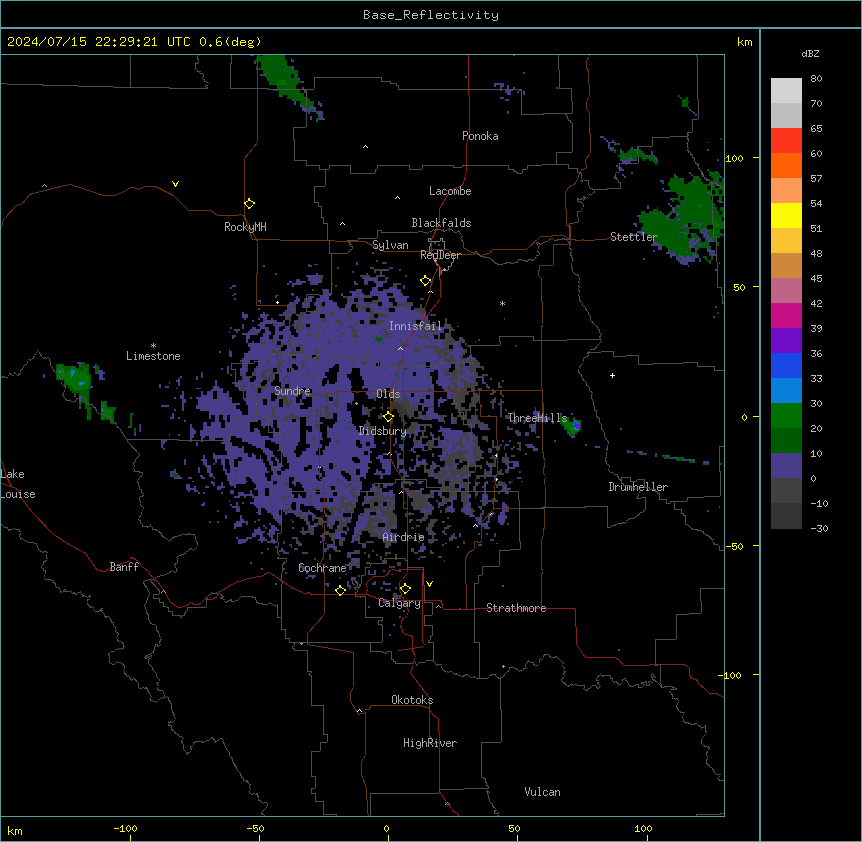Viewport: 862px width, 842px height.
Task: Select the Olds map label
Action: click(388, 394)
